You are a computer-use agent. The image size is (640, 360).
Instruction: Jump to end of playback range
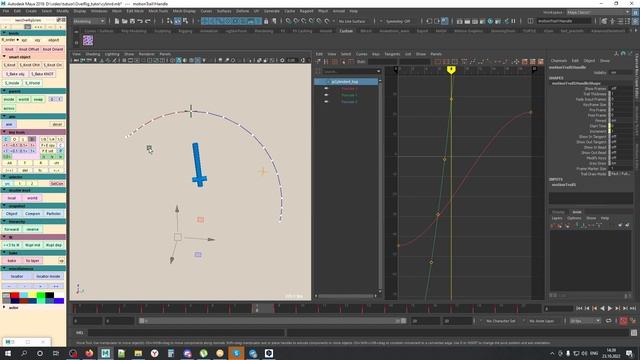(633, 309)
